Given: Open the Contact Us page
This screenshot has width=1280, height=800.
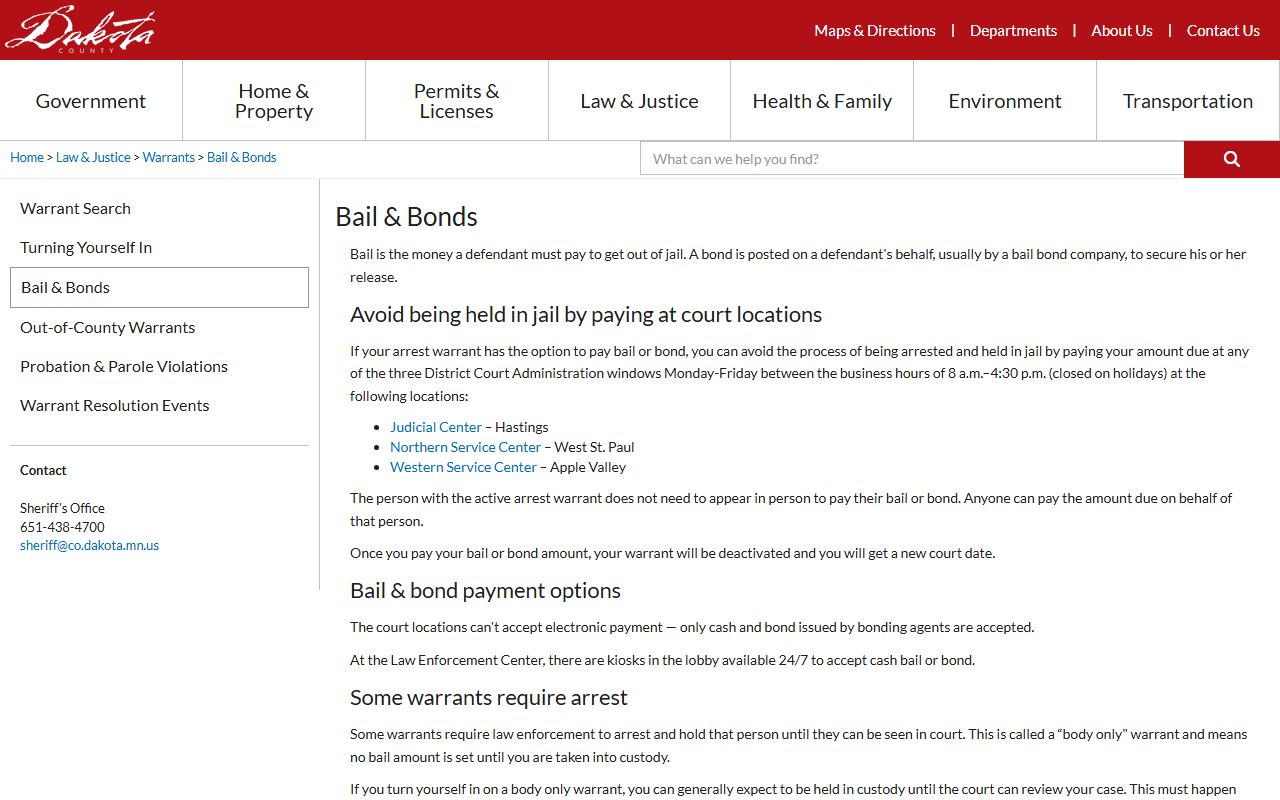Looking at the screenshot, I should 1223,31.
